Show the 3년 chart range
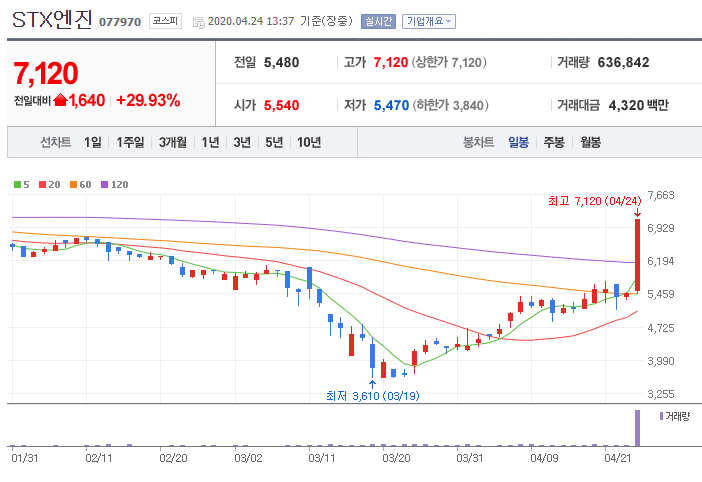 click(x=242, y=142)
